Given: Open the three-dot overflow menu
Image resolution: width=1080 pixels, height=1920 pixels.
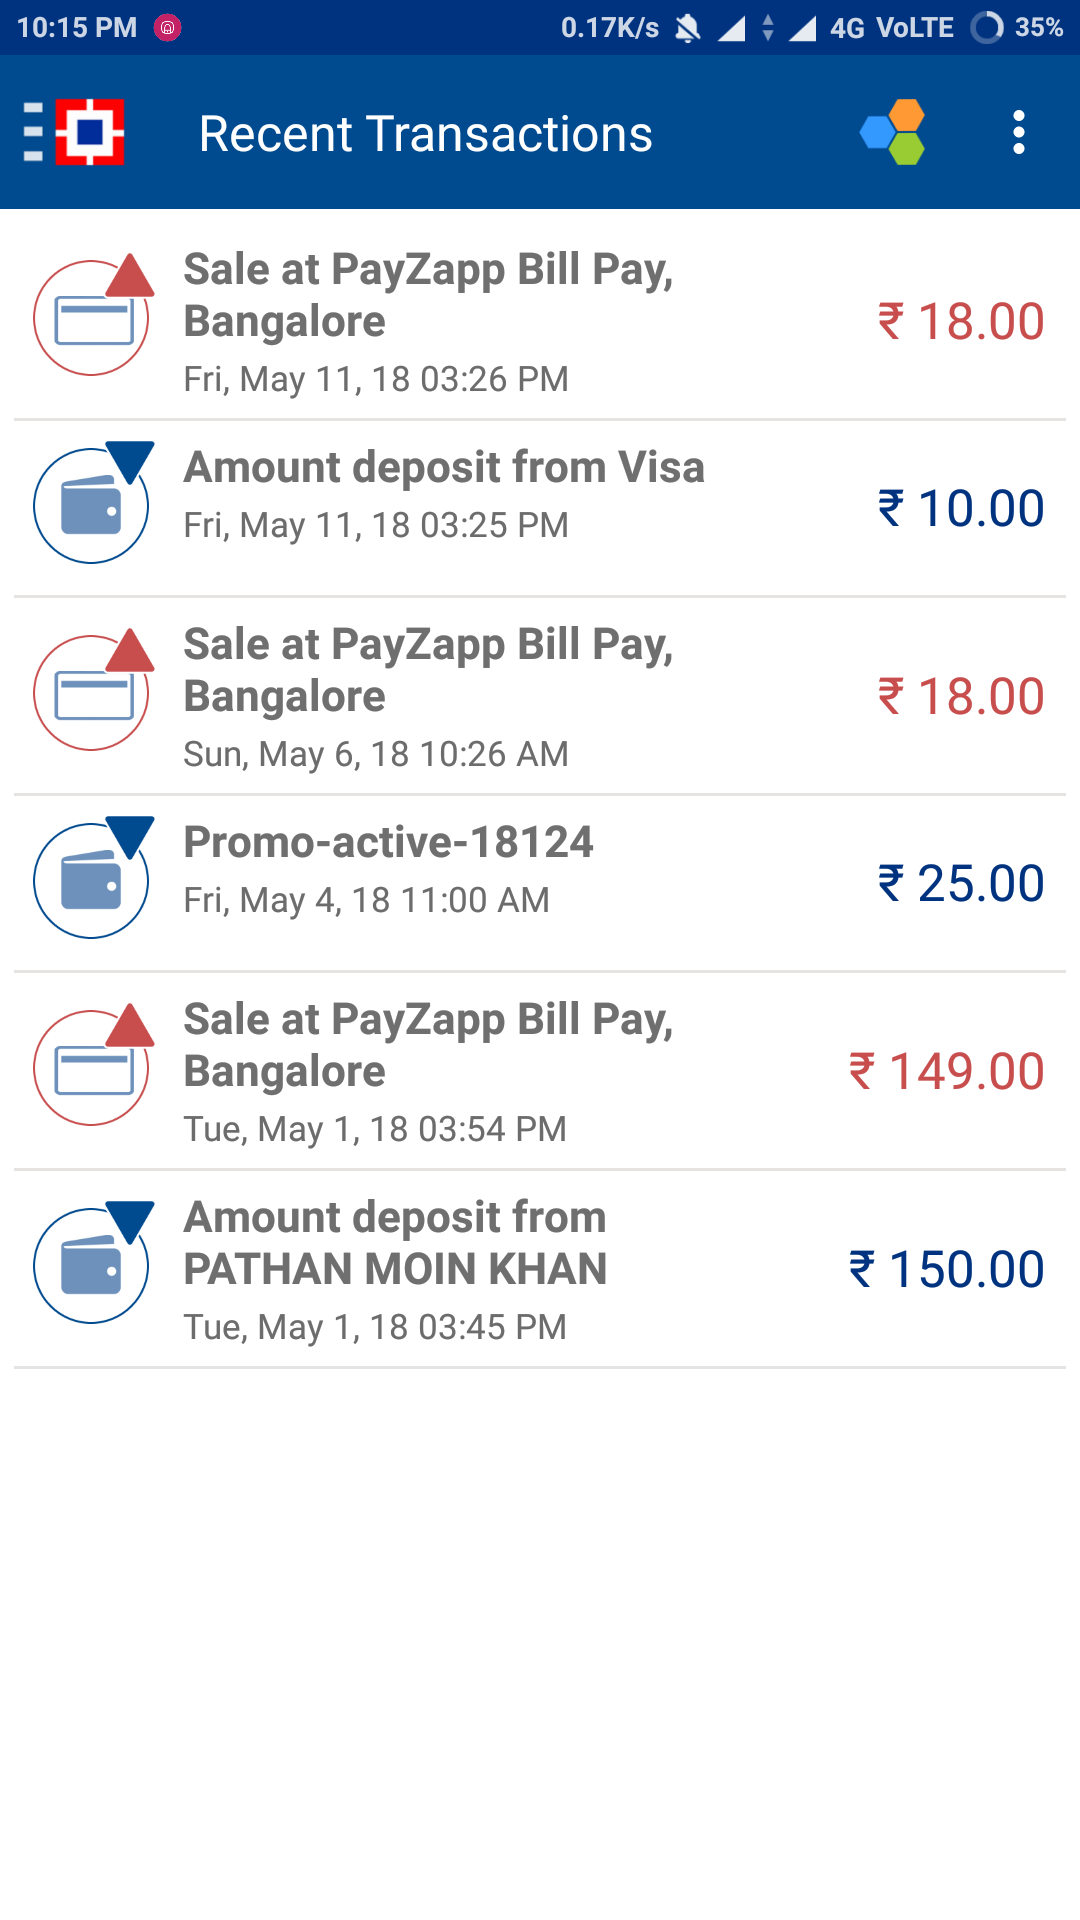Looking at the screenshot, I should (1018, 132).
